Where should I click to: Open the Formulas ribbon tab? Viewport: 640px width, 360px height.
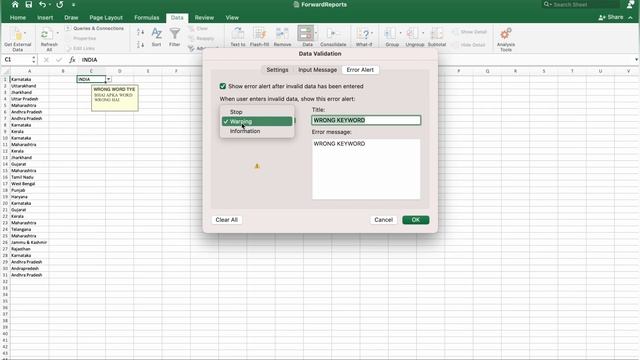point(147,18)
